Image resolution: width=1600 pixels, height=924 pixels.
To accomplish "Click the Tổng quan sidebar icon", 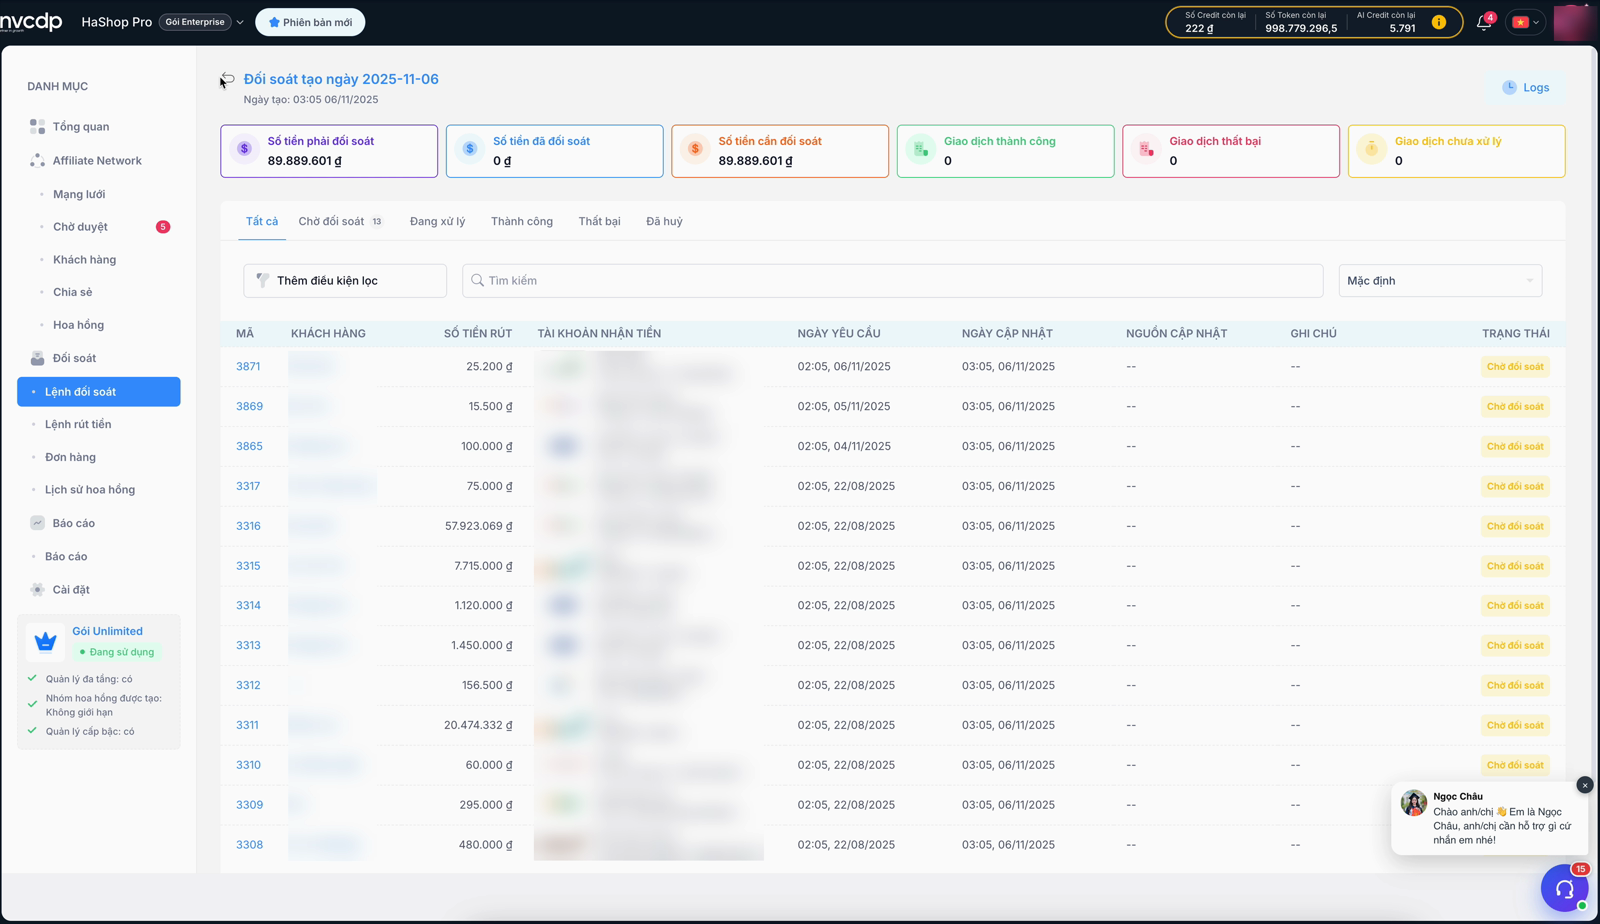I will point(37,126).
